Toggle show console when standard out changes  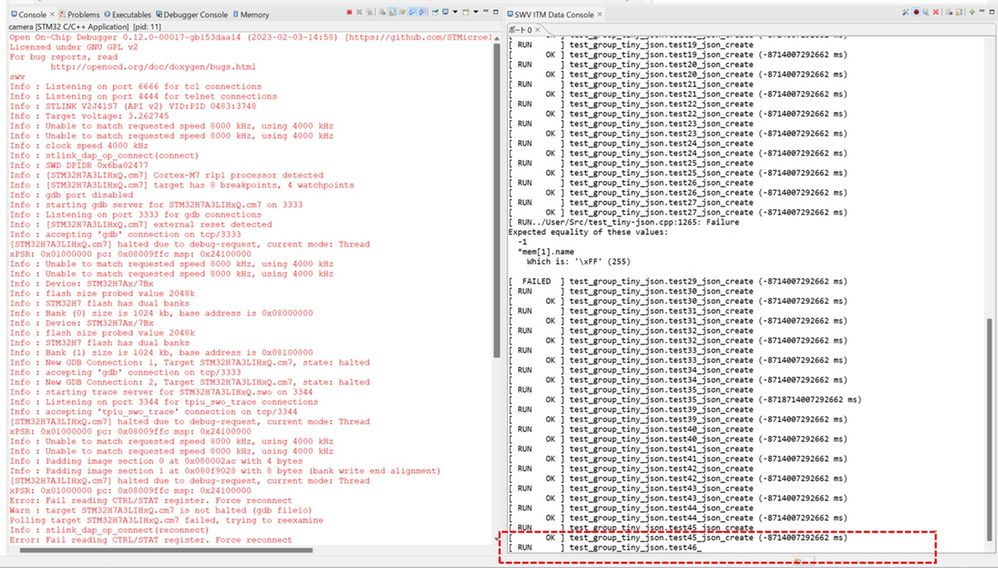coord(412,12)
